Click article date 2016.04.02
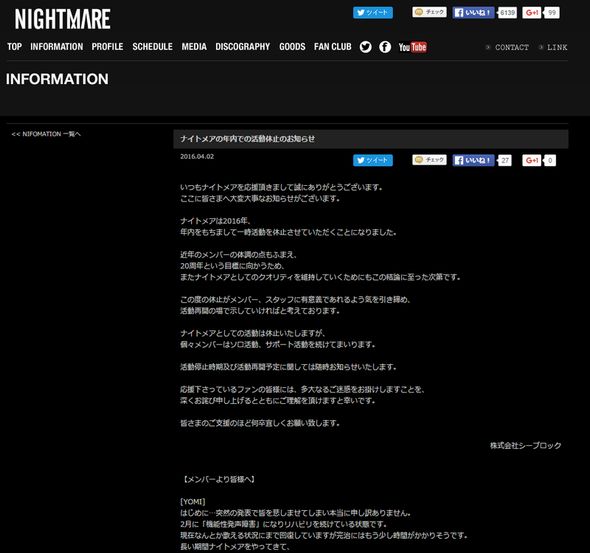The width and height of the screenshot is (590, 553). coord(197,156)
